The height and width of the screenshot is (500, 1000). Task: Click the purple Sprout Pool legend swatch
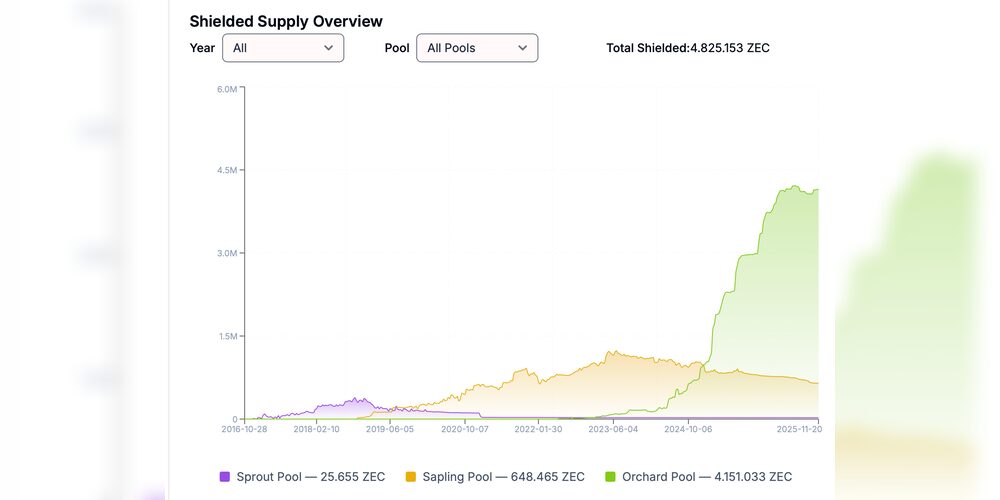(x=225, y=477)
